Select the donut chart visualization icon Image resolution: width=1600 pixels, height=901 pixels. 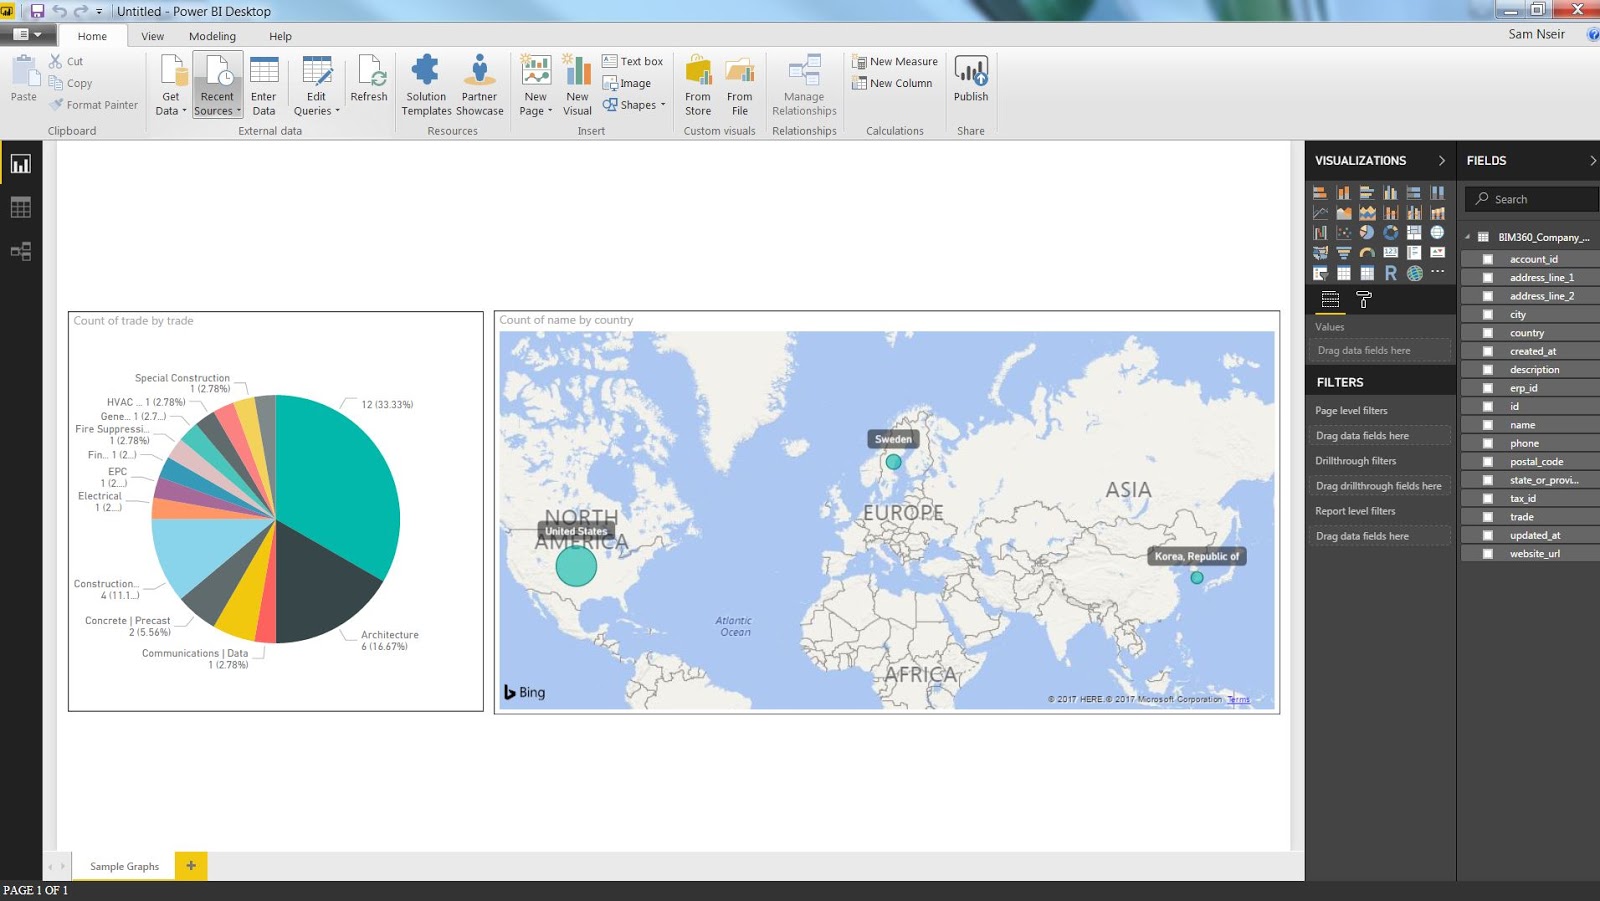(1391, 232)
